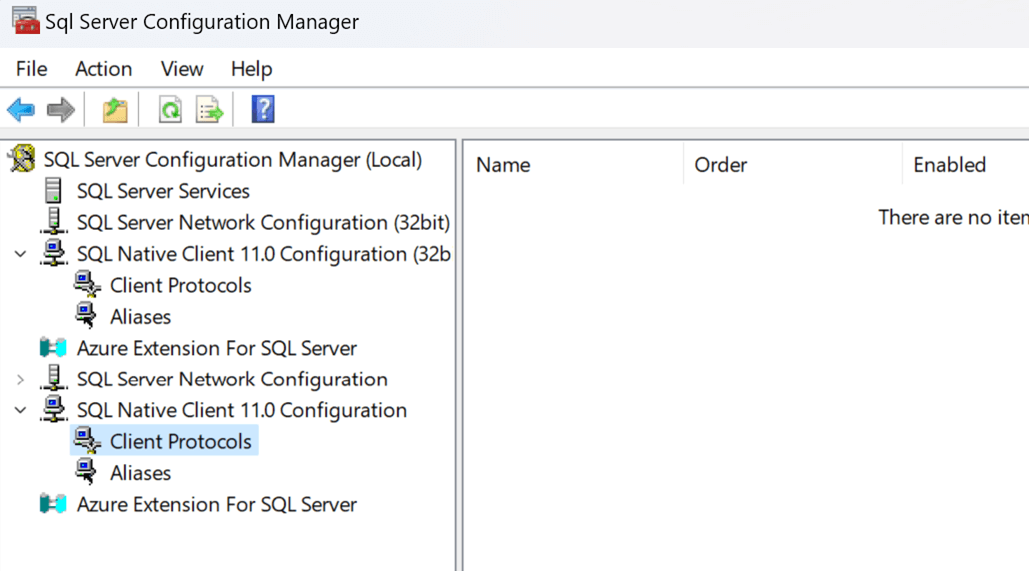Screen dimensions: 1029x571
Task: Click the SQL Native Client 11.0 Configuration icon (non-32bit)
Action: [54, 410]
